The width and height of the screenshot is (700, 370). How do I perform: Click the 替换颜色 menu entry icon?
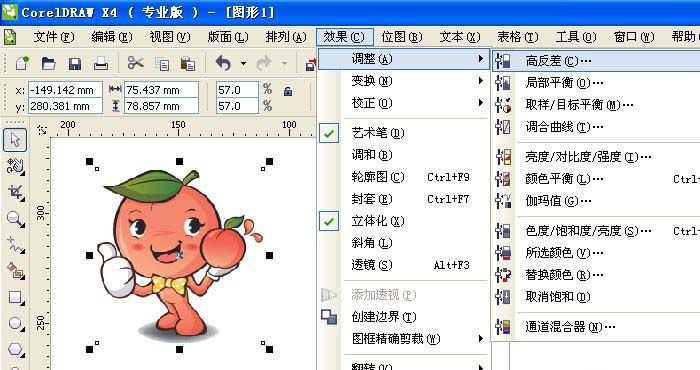(x=504, y=275)
